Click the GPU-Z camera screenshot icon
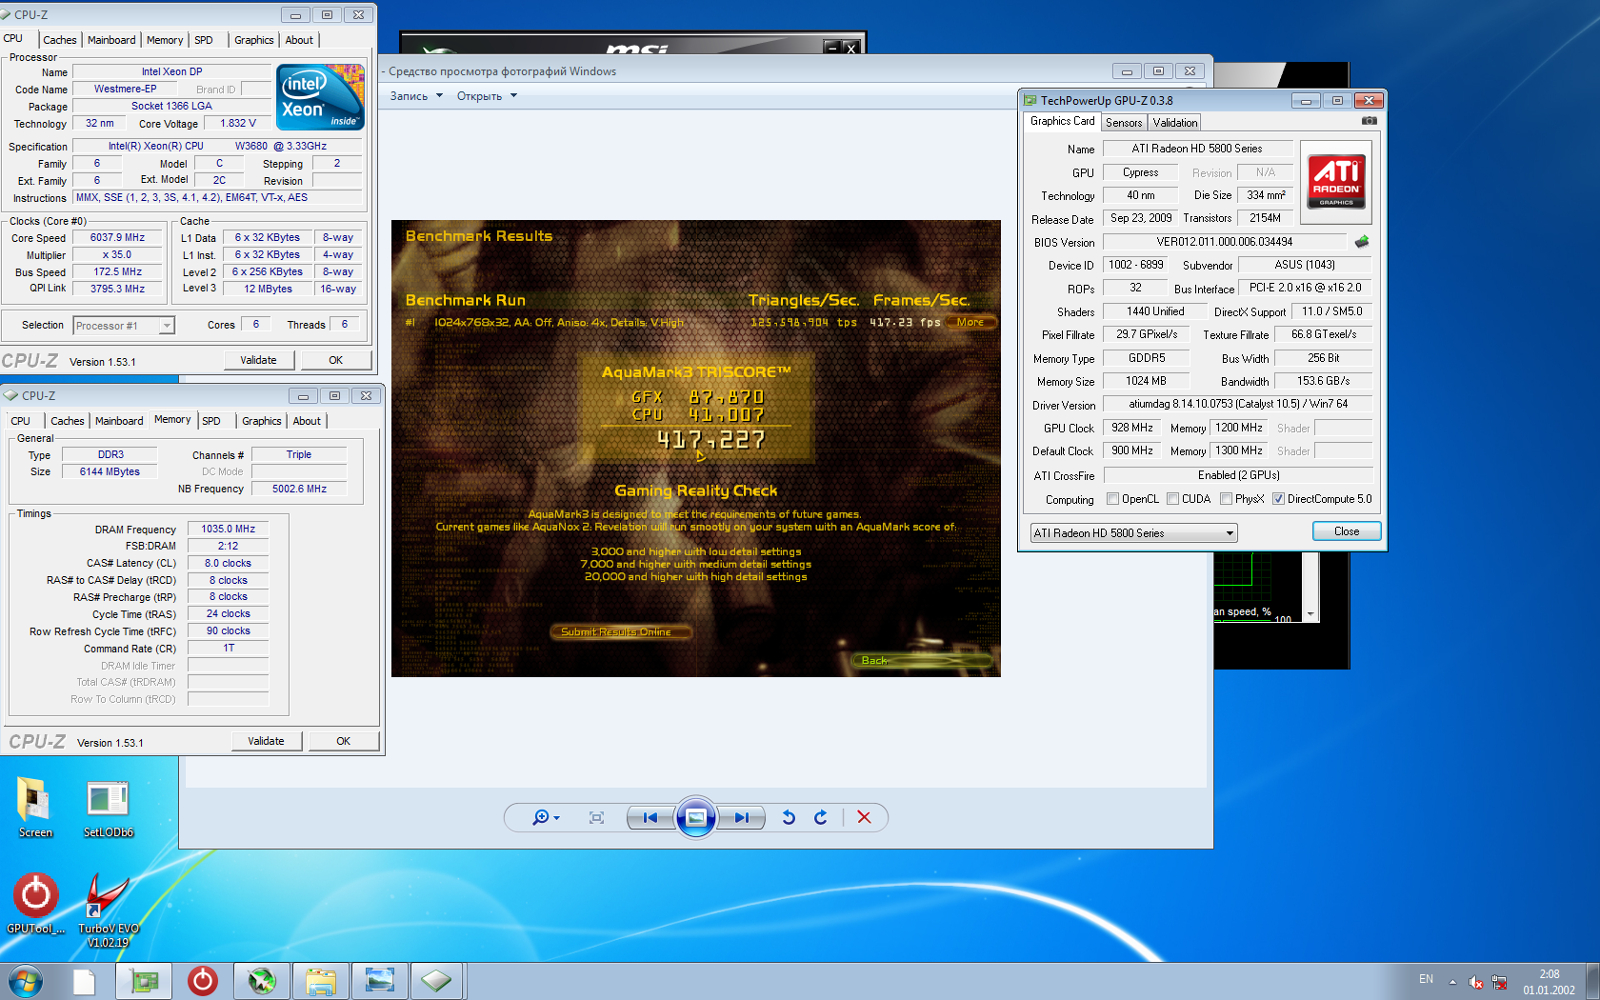This screenshot has height=1000, width=1600. [x=1369, y=121]
